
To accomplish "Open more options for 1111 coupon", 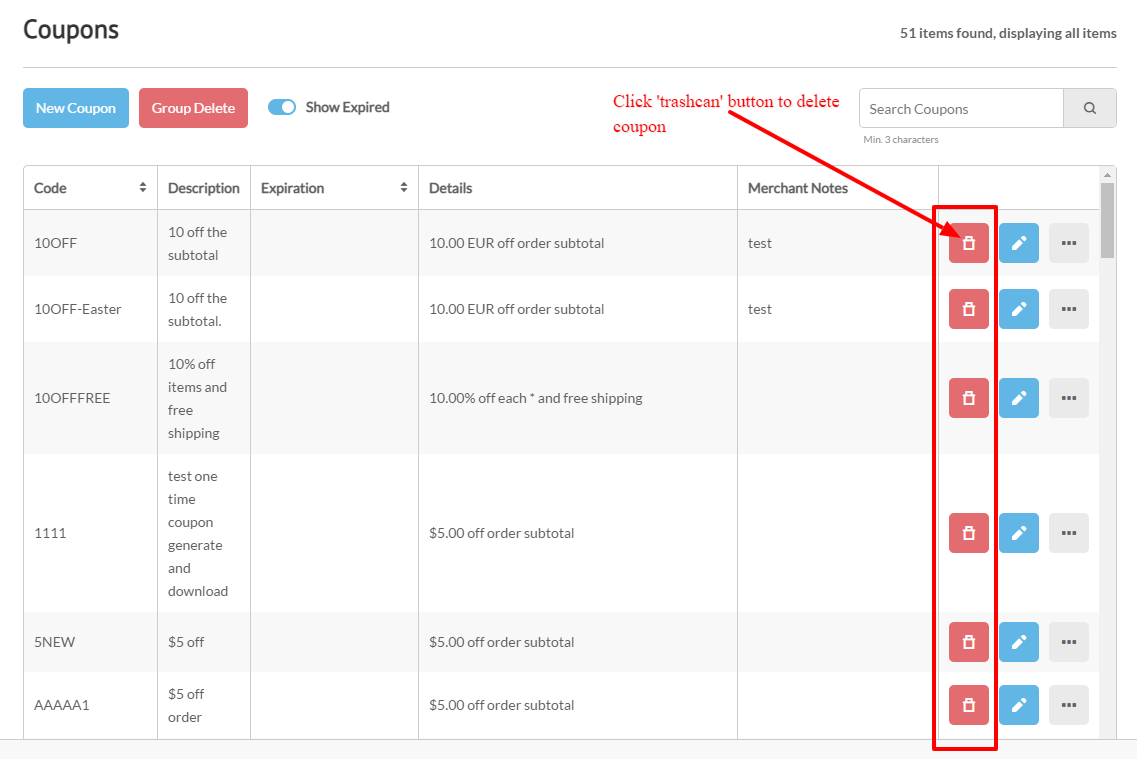I will tap(1069, 533).
